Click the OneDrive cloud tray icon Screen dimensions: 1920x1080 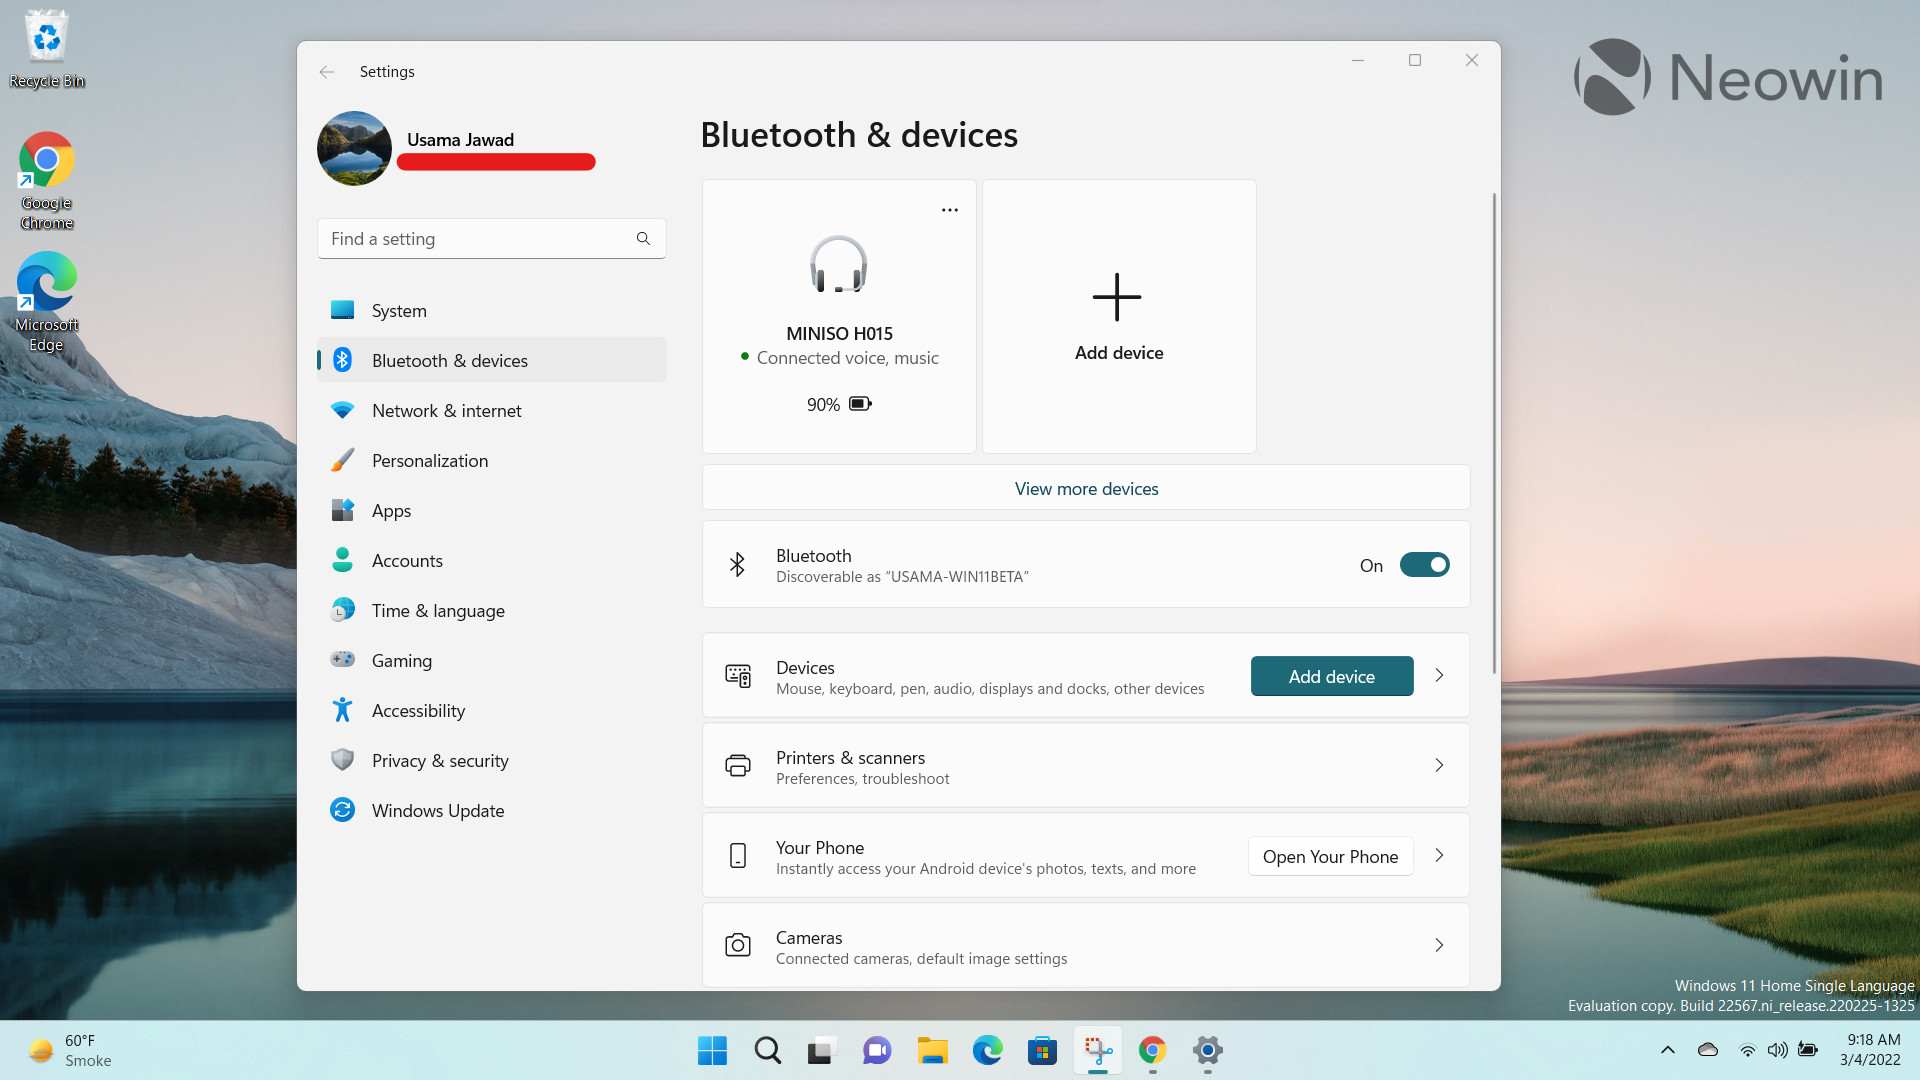1708,1050
